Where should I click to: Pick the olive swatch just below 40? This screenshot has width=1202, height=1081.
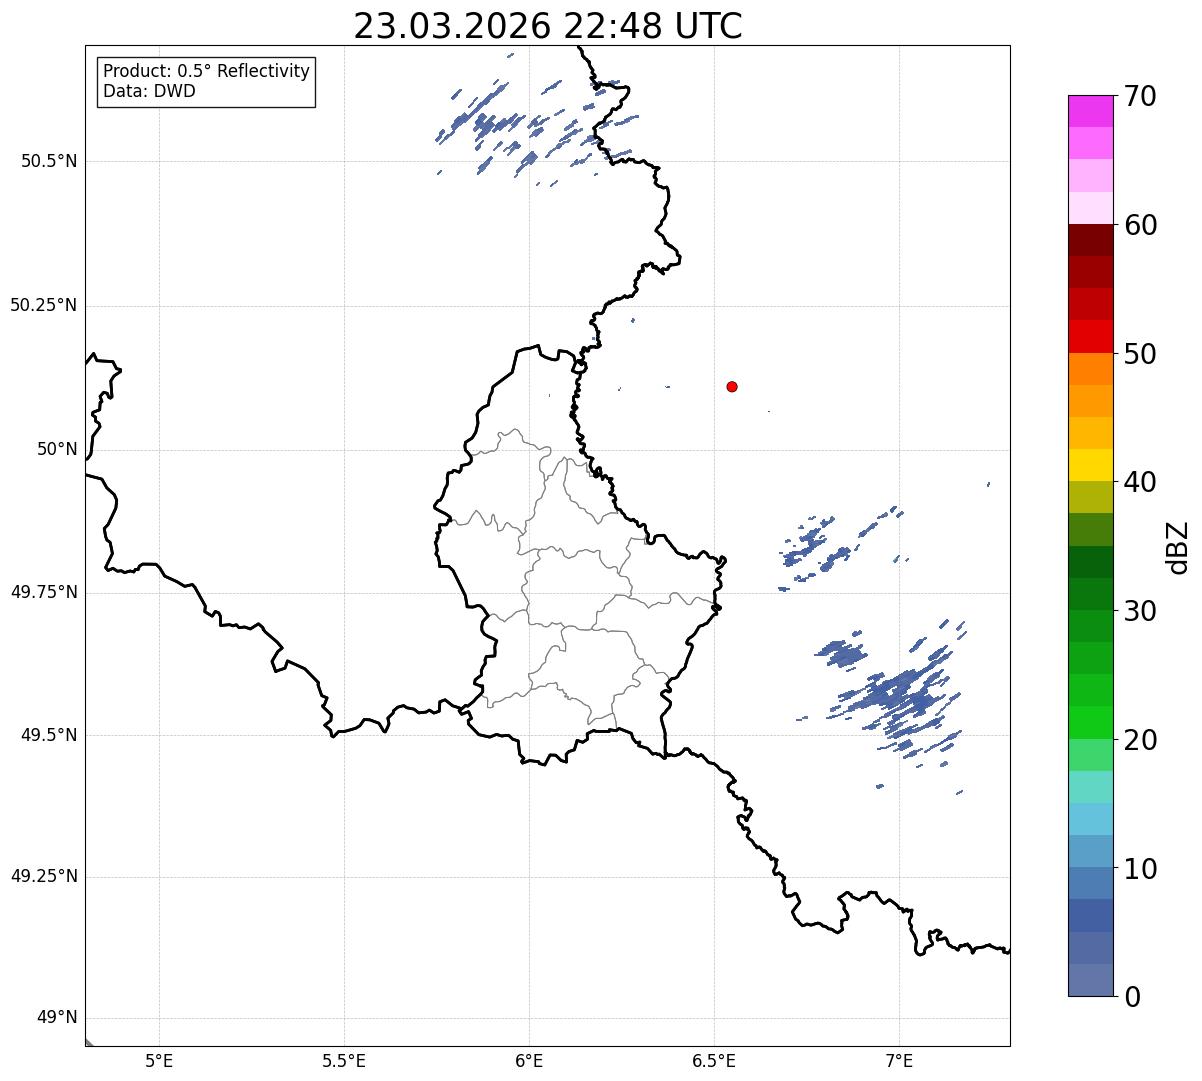pyautogui.click(x=1090, y=497)
